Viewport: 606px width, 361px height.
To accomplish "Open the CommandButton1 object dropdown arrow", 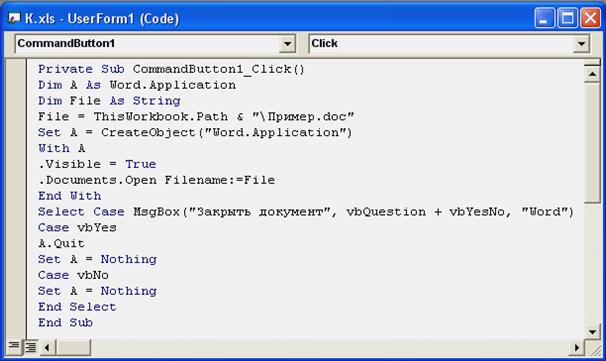I will (287, 44).
